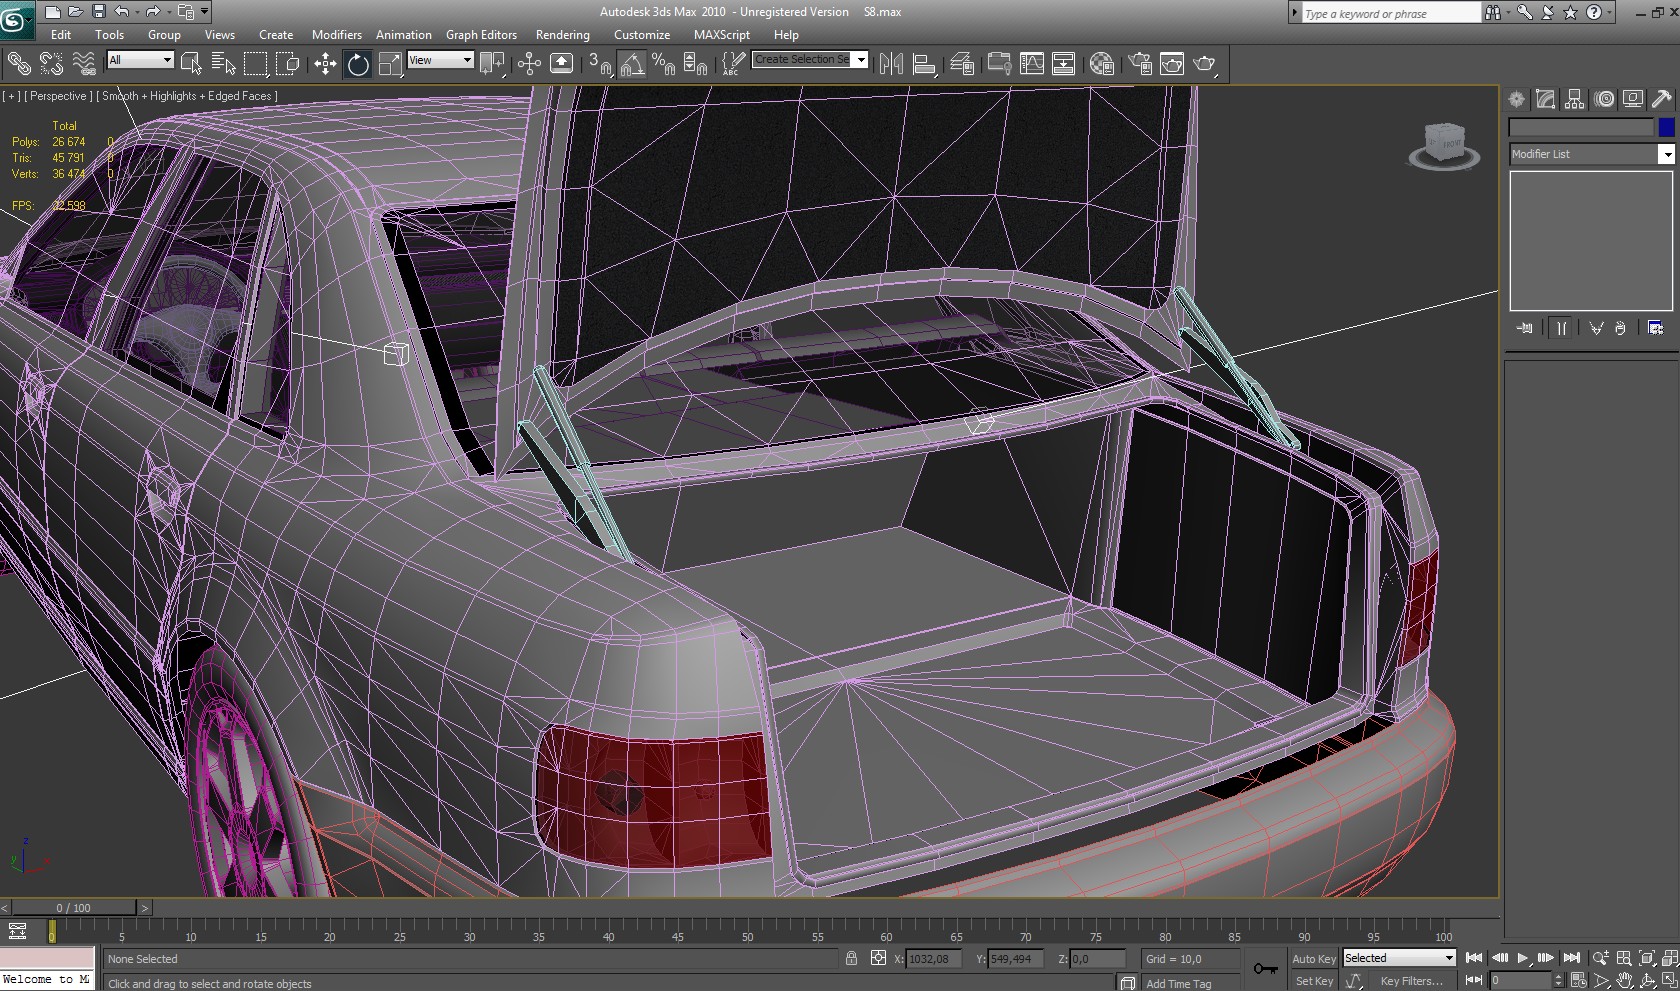Select the Select and Move tool
The image size is (1680, 991).
[x=325, y=65]
